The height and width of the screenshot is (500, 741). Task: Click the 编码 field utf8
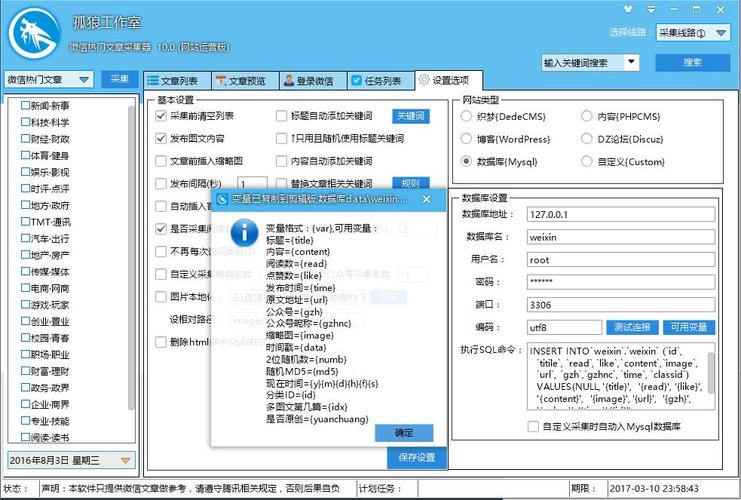click(x=564, y=327)
